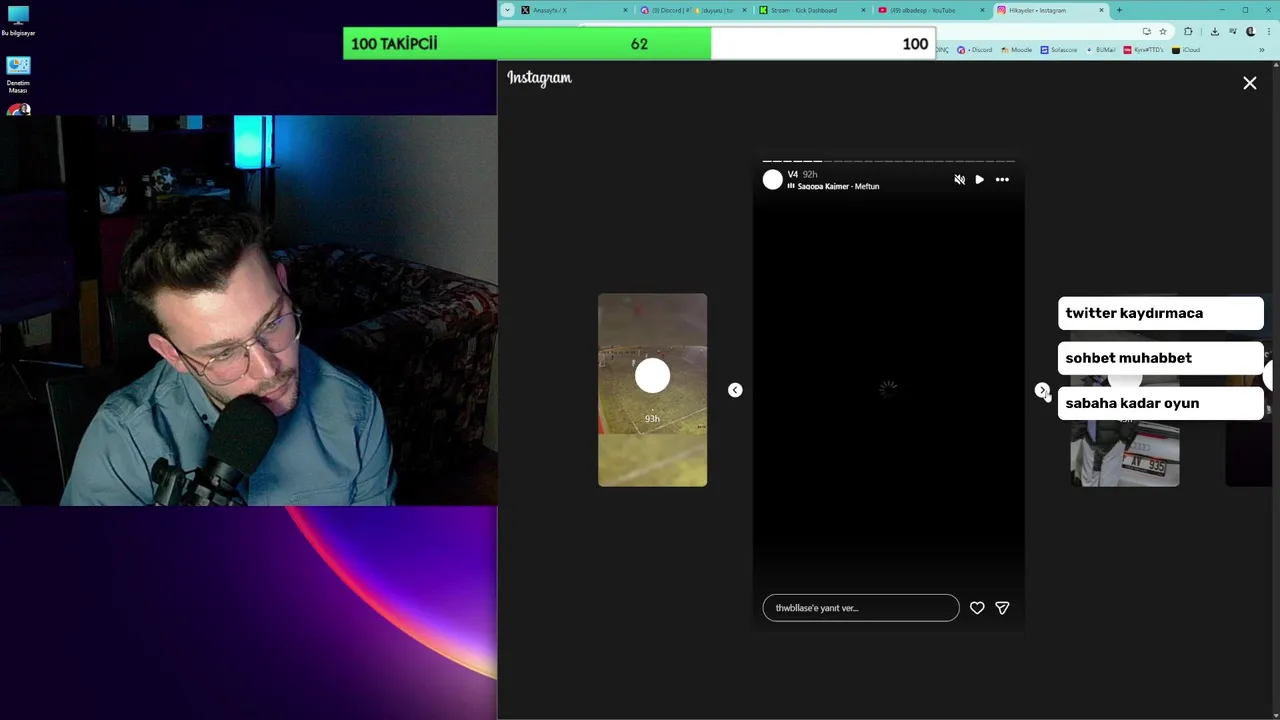Switch to the Discord tab

[x=692, y=10]
